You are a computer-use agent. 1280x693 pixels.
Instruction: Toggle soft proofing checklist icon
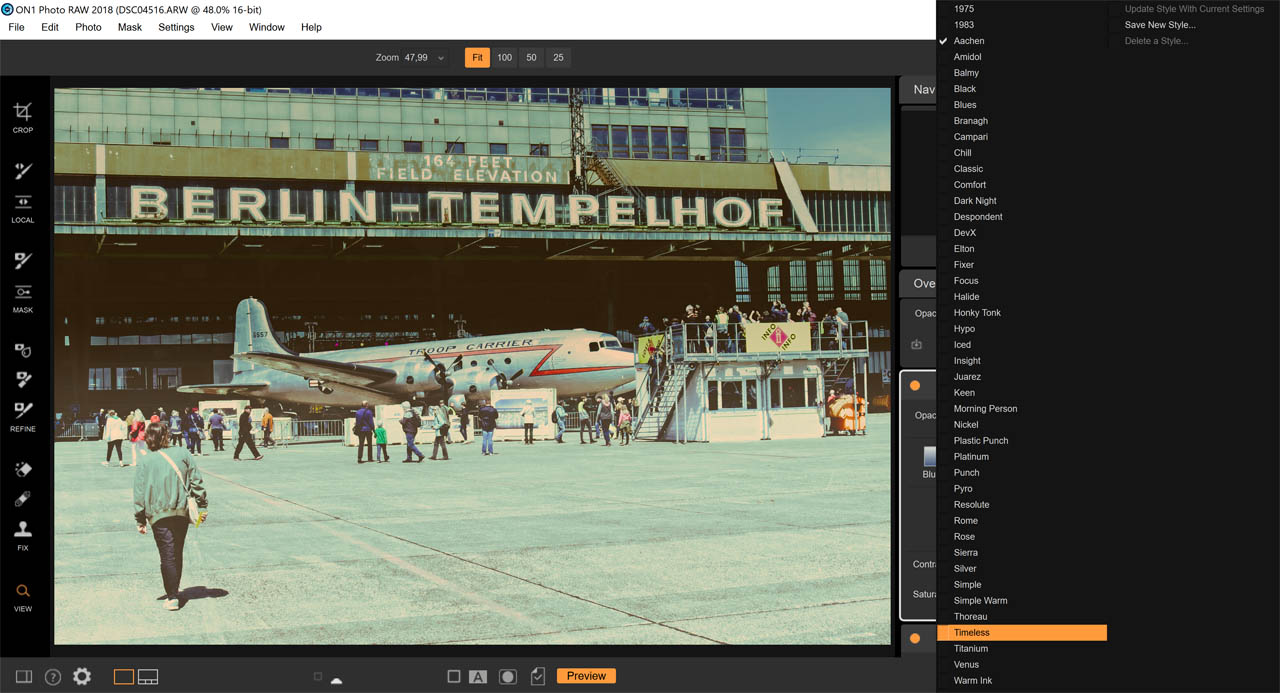click(x=538, y=676)
